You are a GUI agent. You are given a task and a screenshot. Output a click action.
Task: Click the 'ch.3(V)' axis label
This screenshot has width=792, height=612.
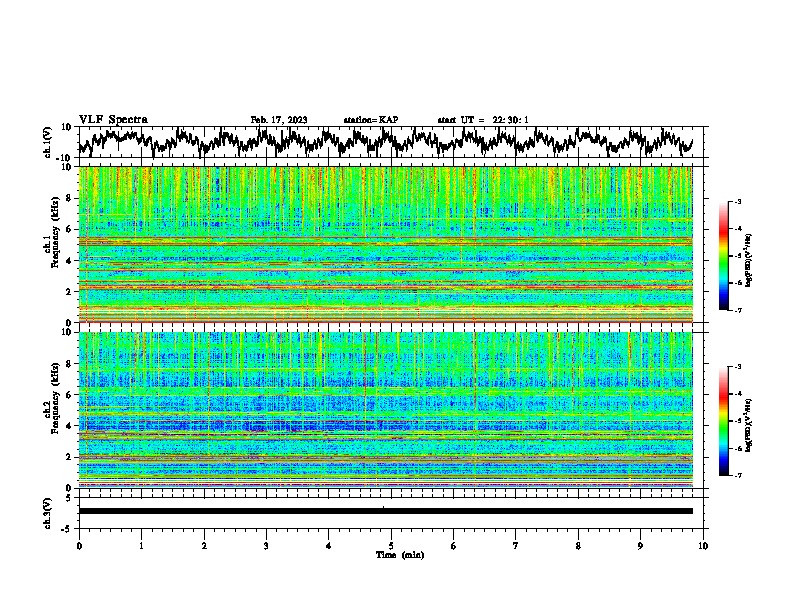[48, 513]
